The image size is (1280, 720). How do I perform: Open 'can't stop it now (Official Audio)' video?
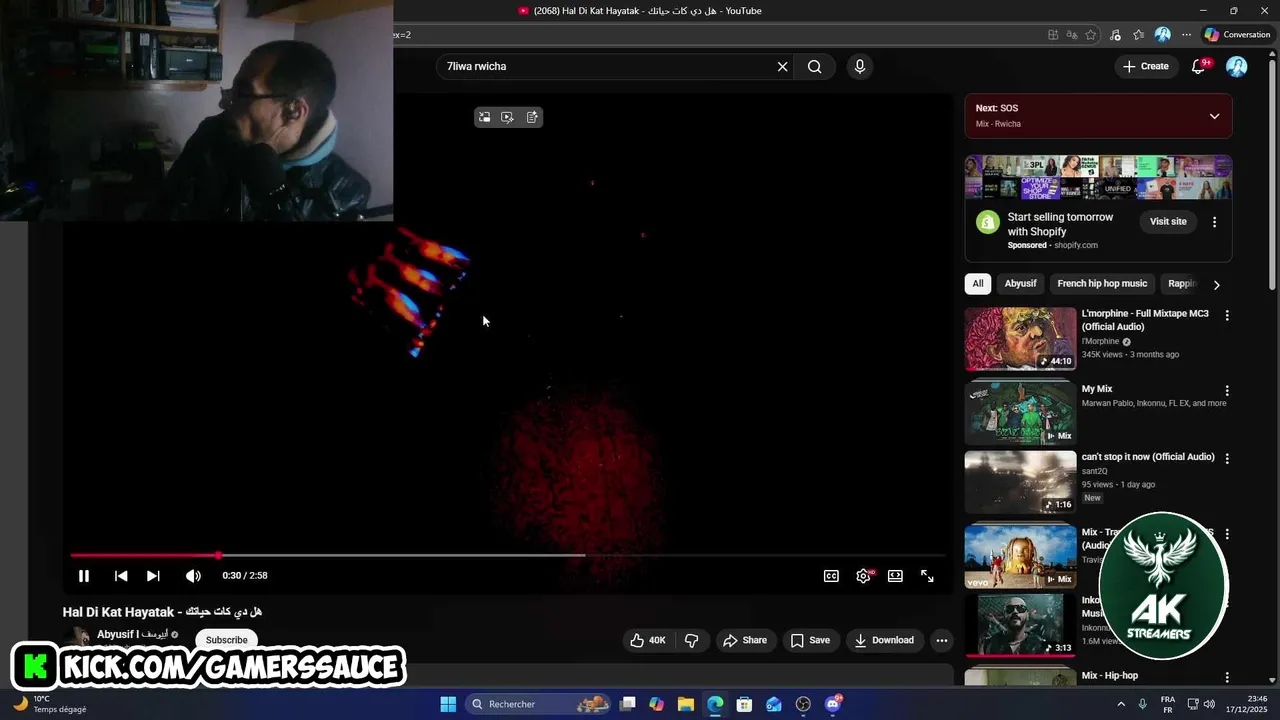coord(1148,457)
